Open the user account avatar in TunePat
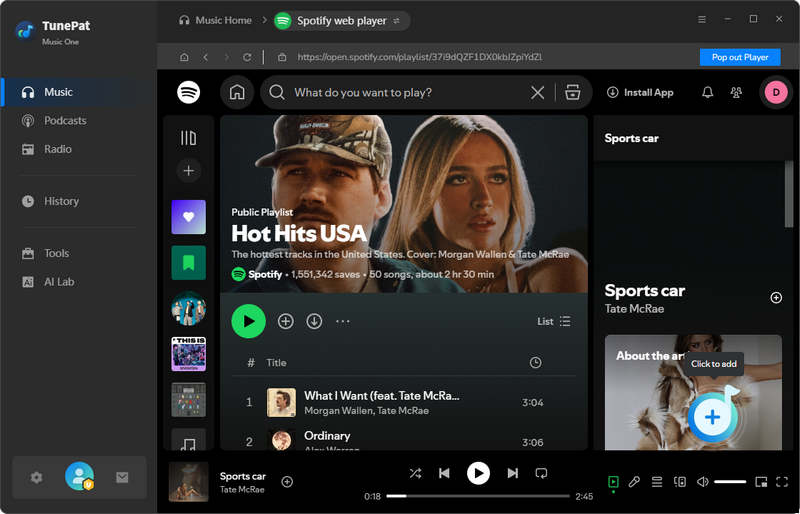The width and height of the screenshot is (800, 514). click(79, 476)
